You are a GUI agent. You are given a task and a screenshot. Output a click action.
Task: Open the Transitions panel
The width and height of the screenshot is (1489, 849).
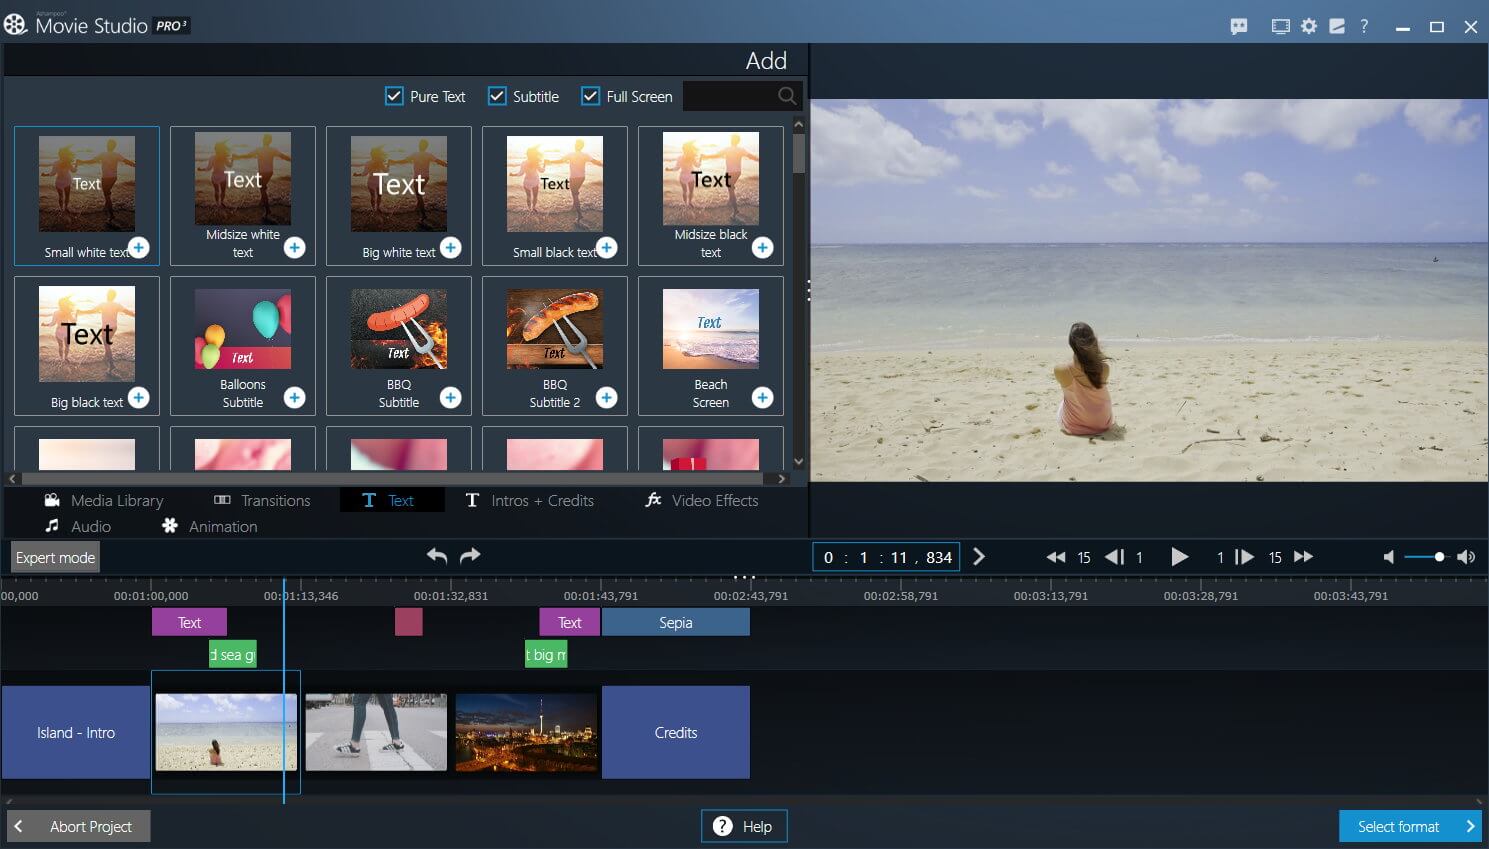click(262, 500)
